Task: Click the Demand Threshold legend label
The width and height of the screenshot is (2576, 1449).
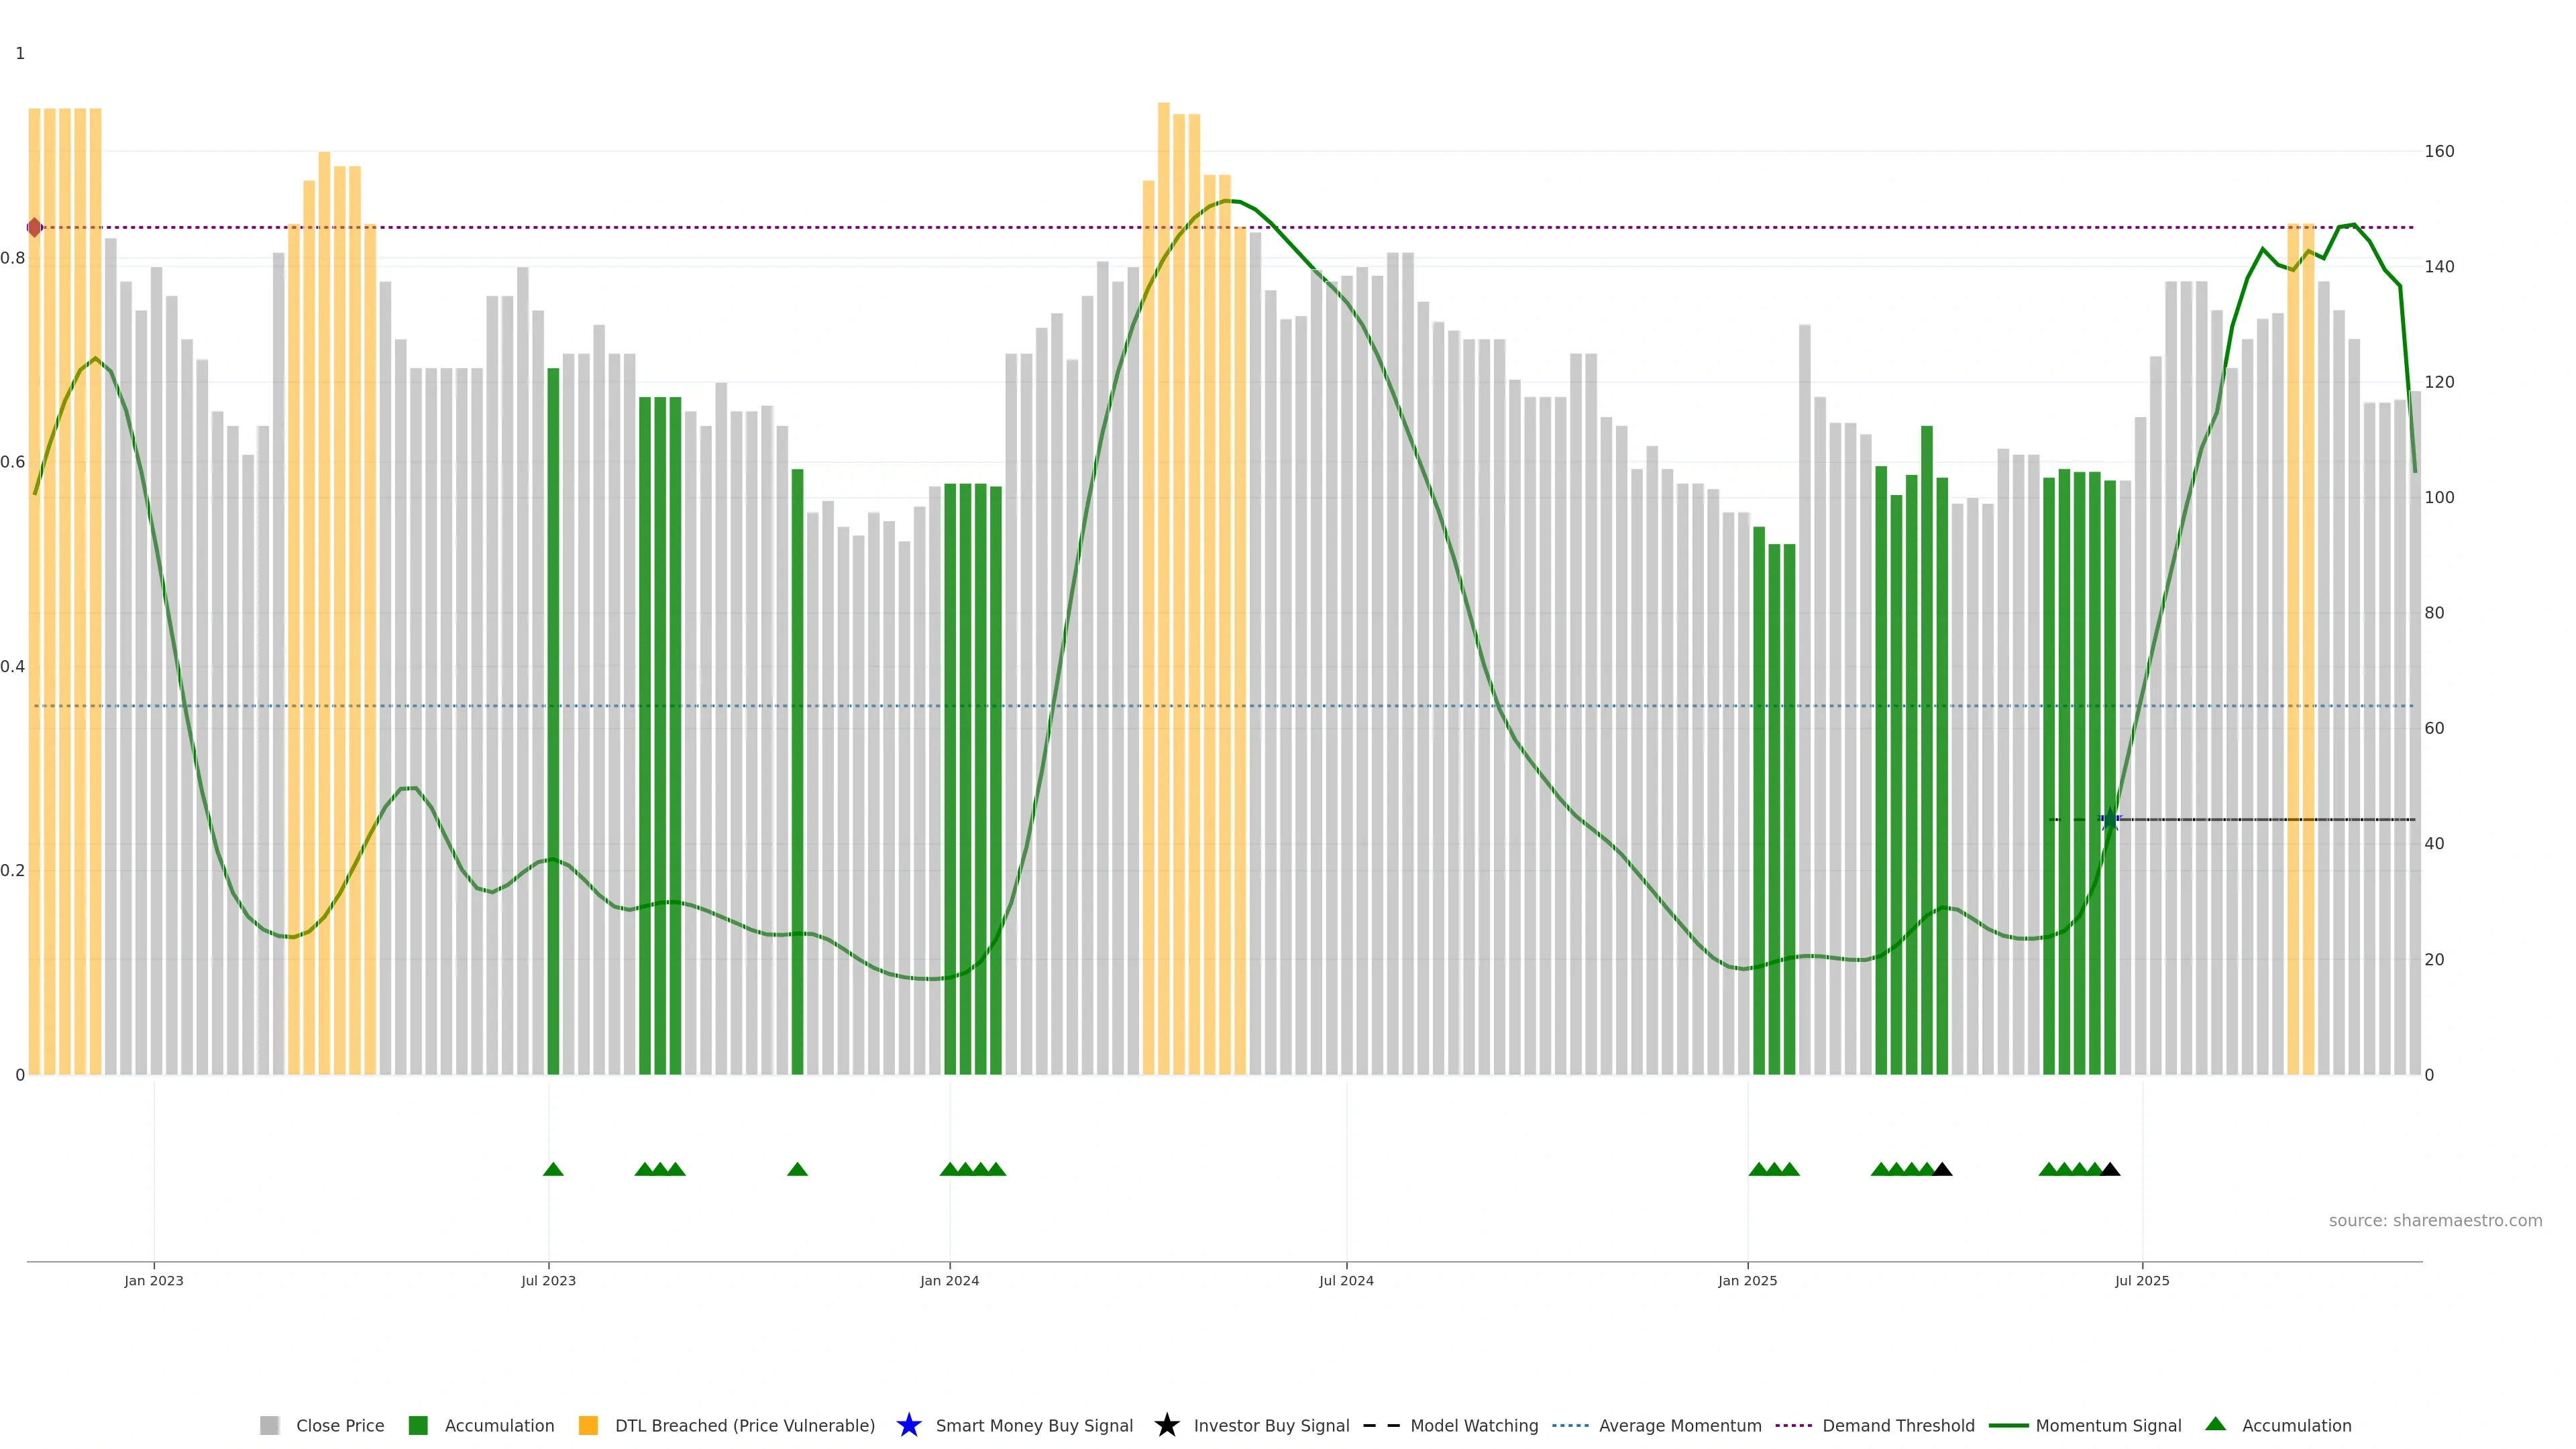Action: (1898, 1426)
